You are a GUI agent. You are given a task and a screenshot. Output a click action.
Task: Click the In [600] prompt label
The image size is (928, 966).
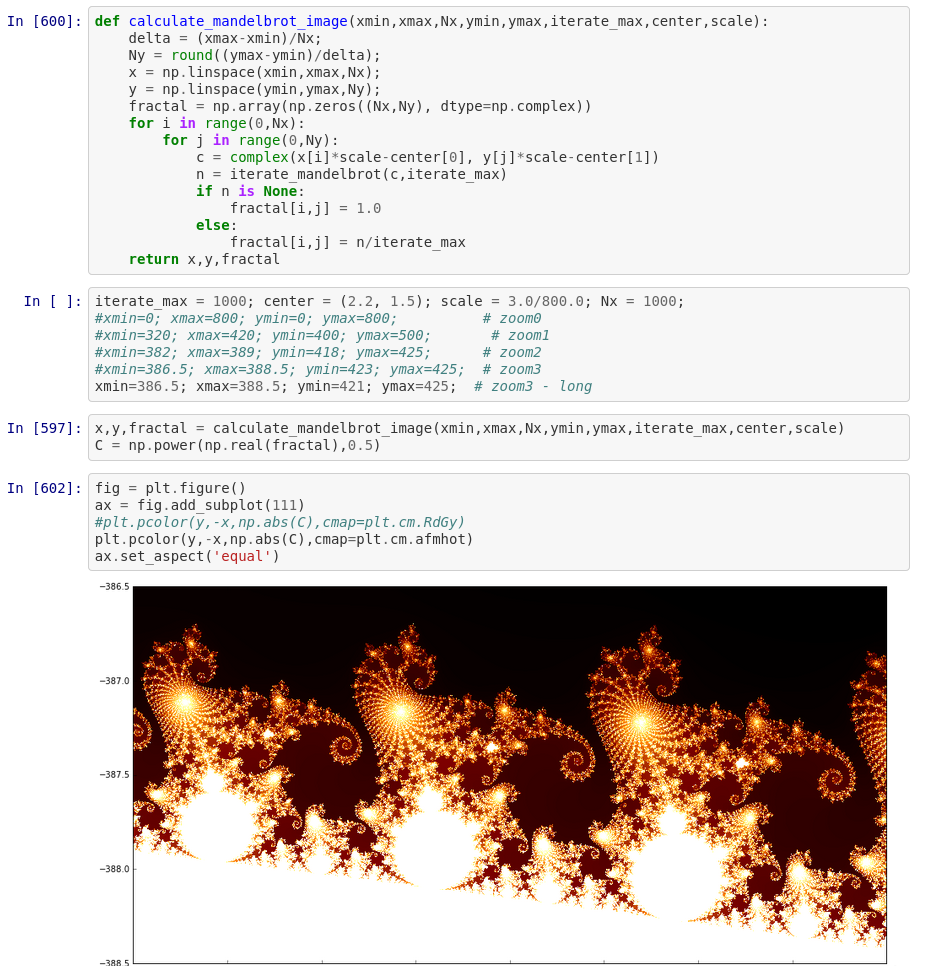(44, 22)
